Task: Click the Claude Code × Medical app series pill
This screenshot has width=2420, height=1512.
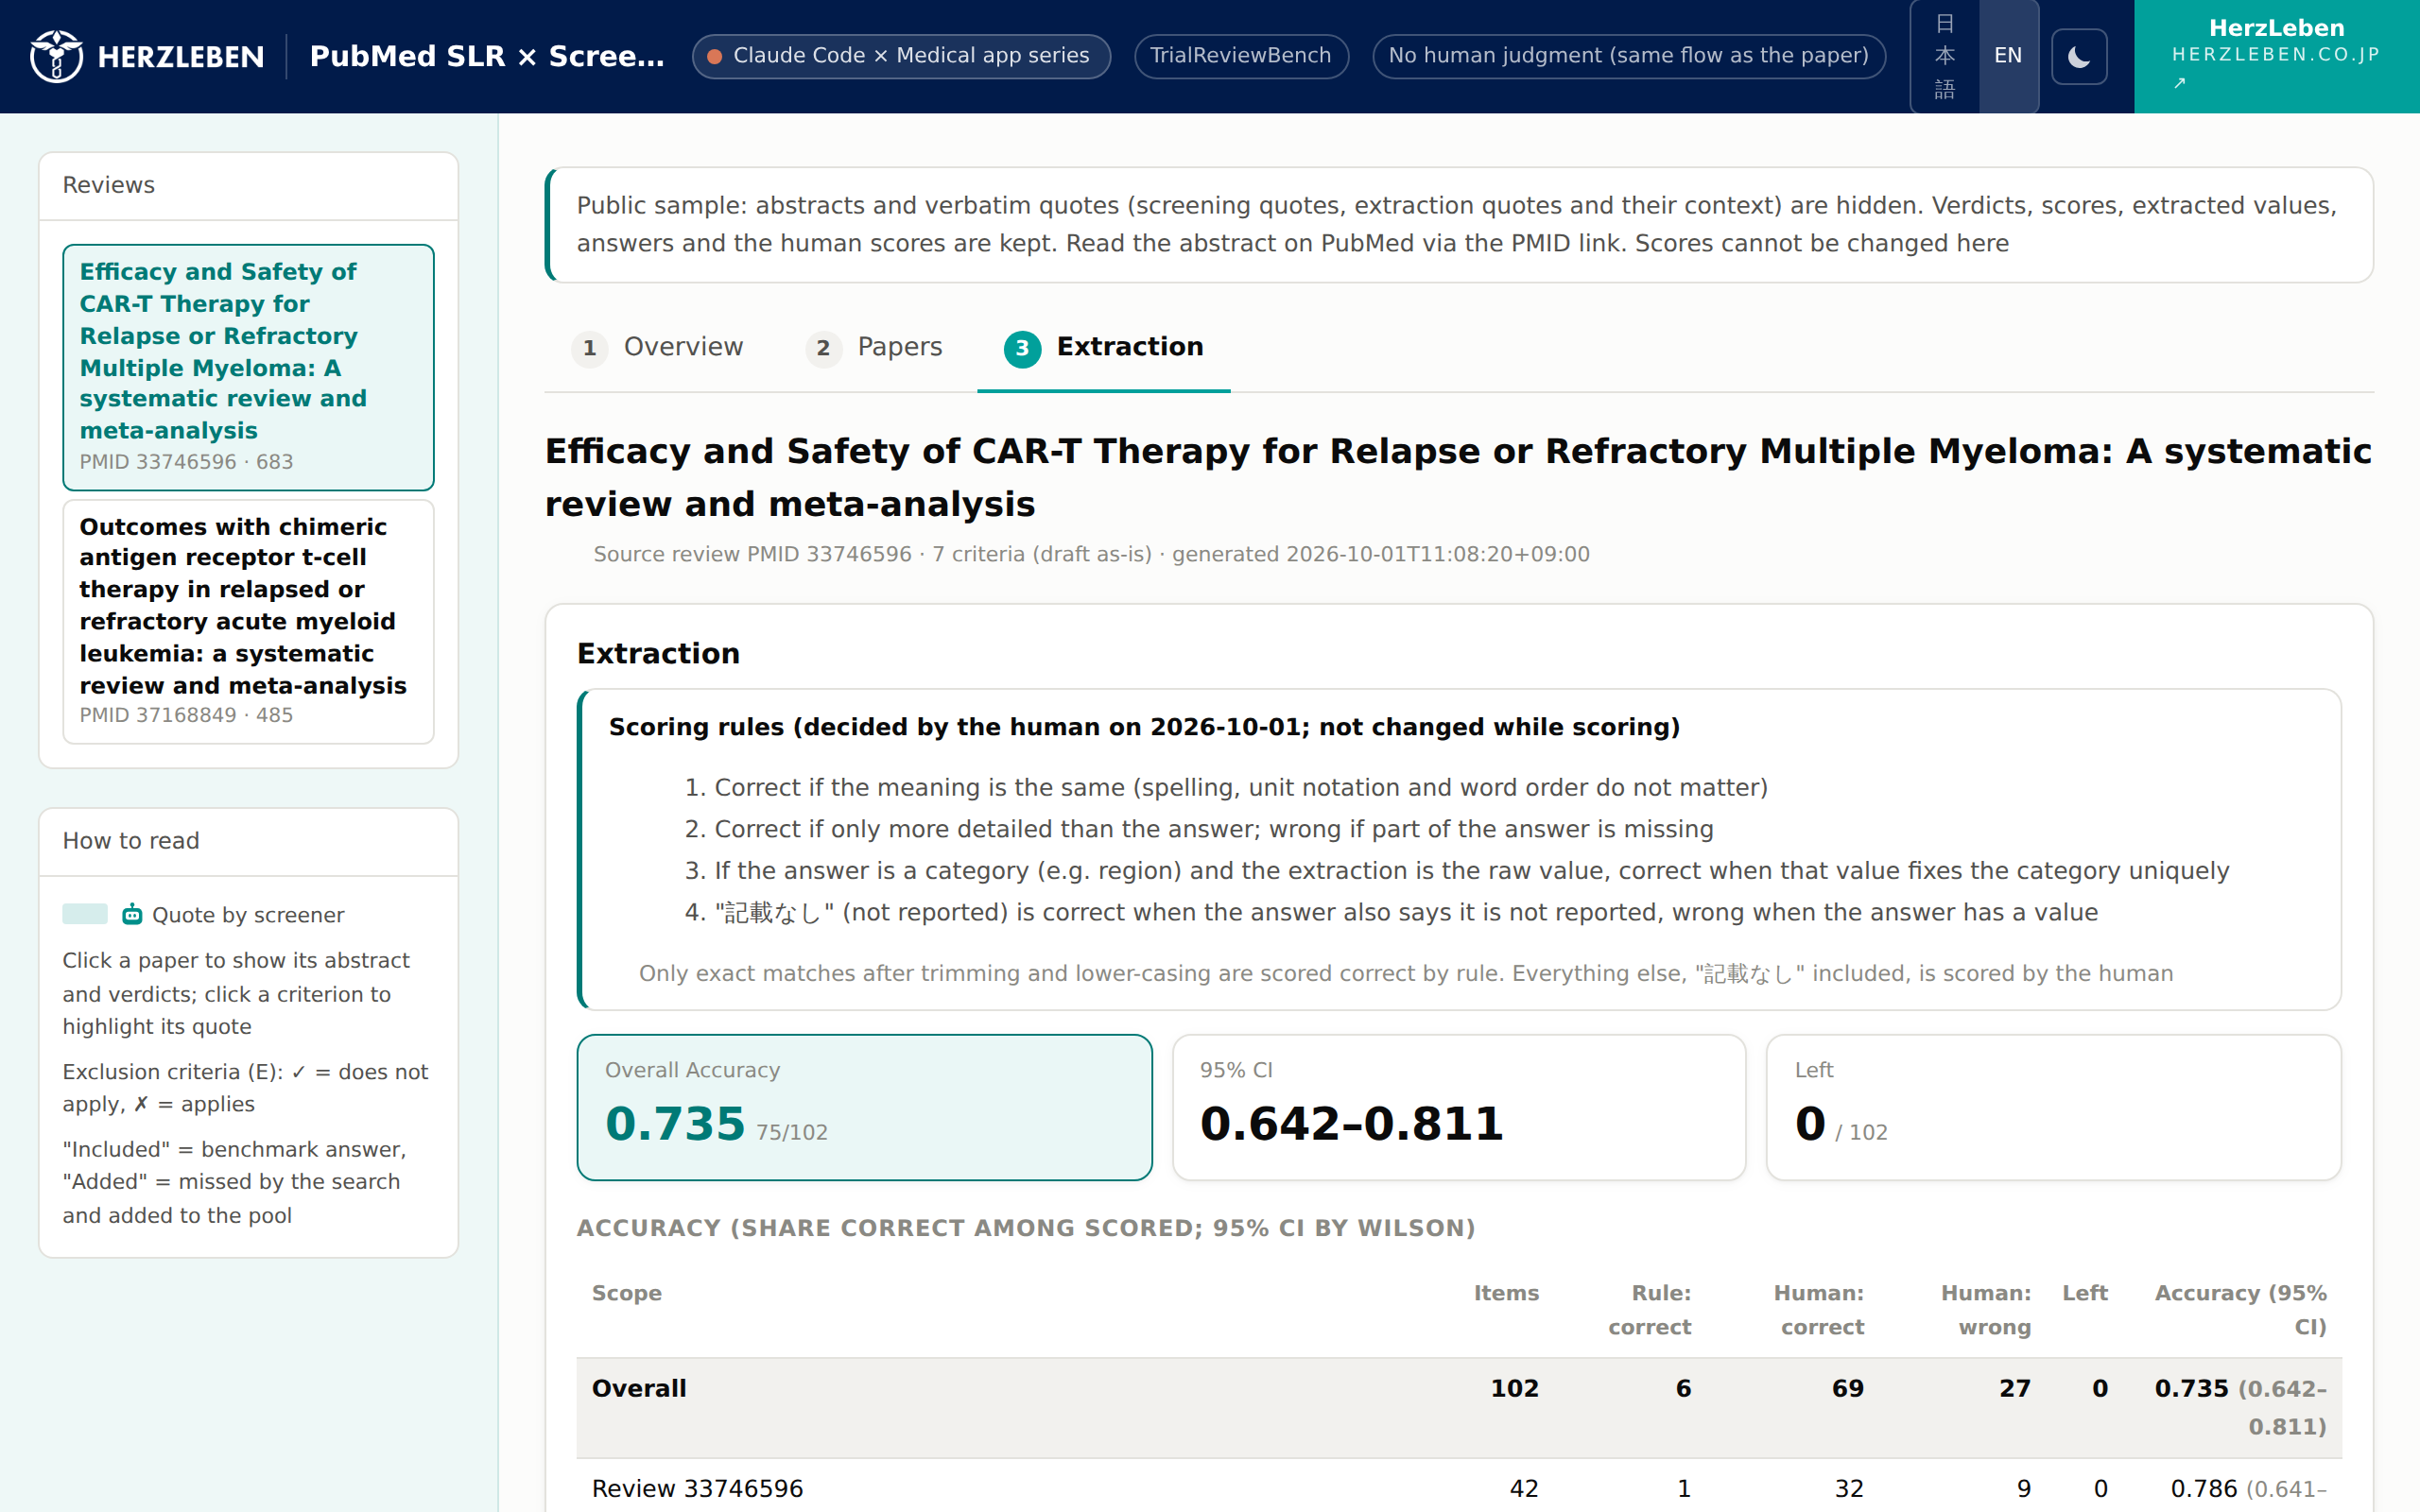Action: tap(901, 56)
